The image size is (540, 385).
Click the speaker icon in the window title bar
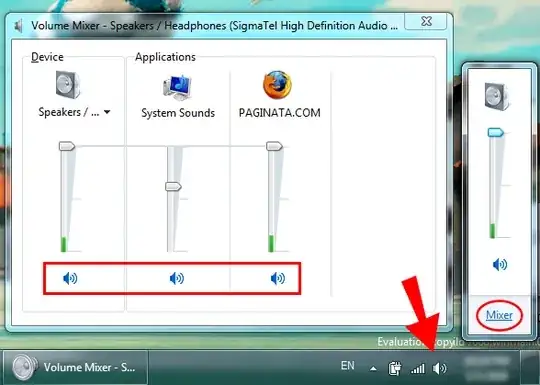pos(19,26)
